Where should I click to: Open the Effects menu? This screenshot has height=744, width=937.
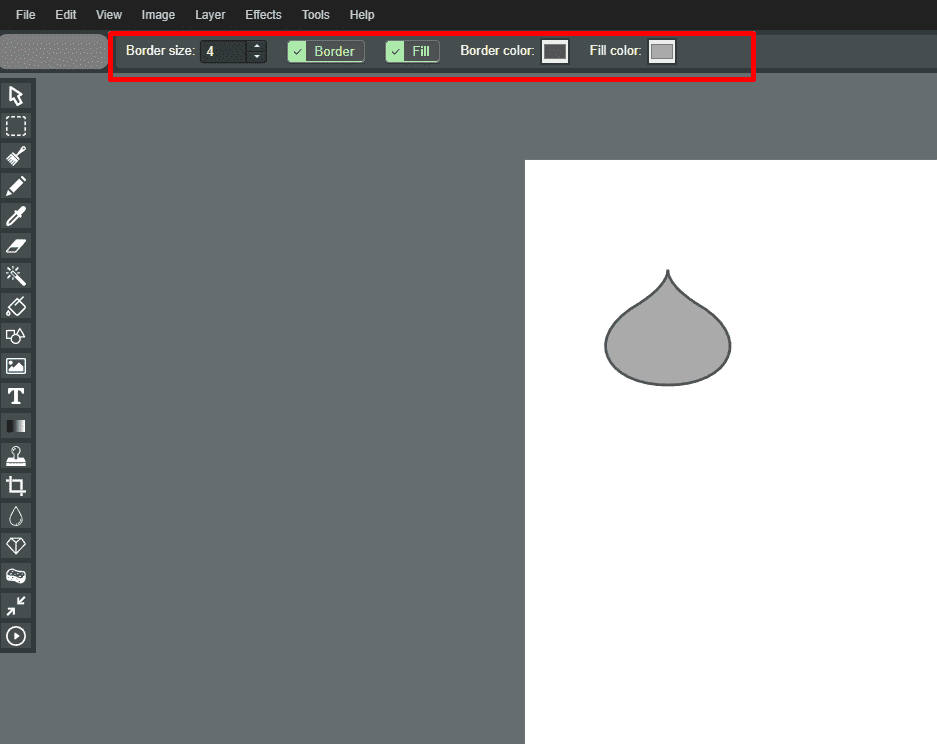coord(263,15)
